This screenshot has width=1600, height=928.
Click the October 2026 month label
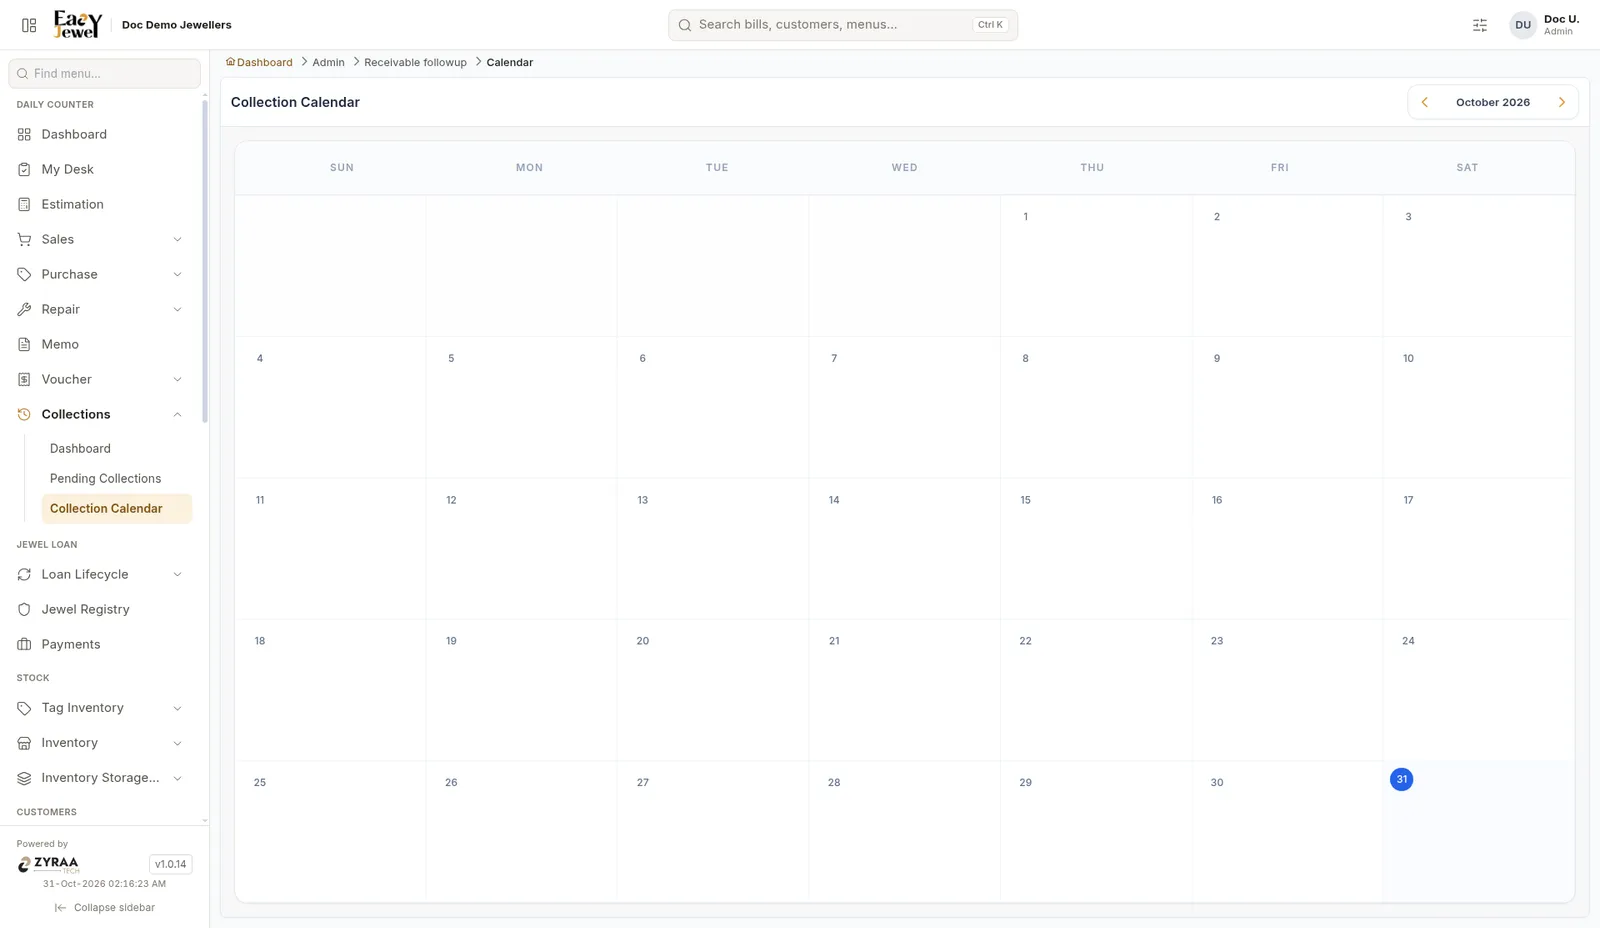pos(1493,102)
